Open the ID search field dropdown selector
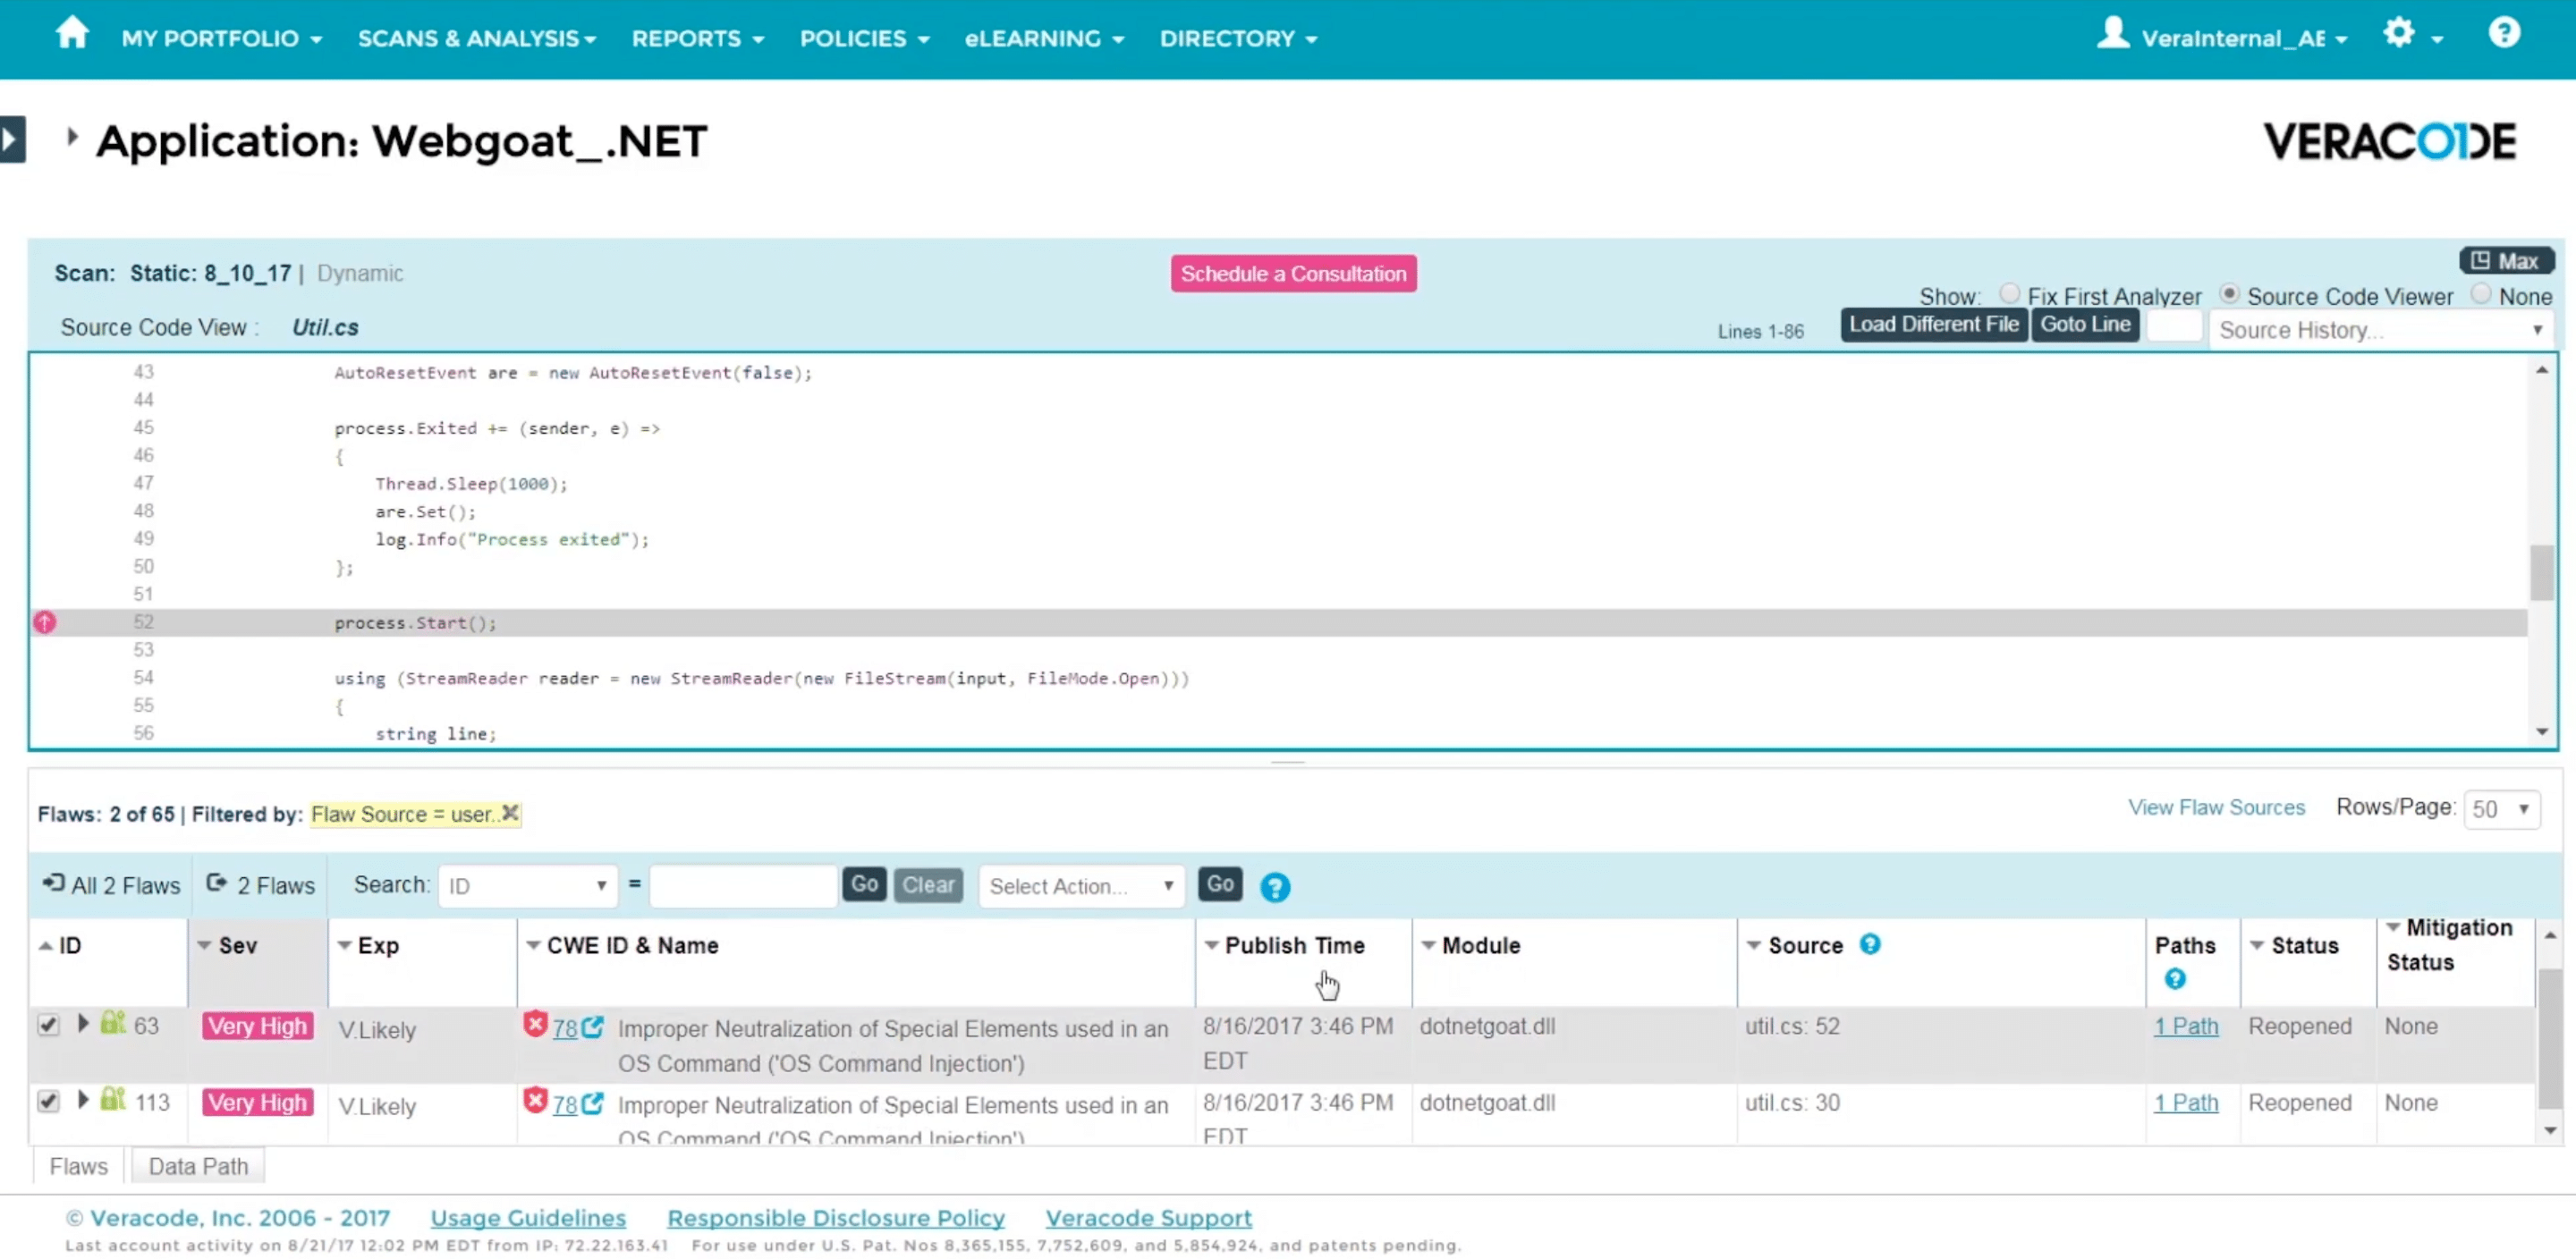The height and width of the screenshot is (1259, 2576). tap(524, 884)
